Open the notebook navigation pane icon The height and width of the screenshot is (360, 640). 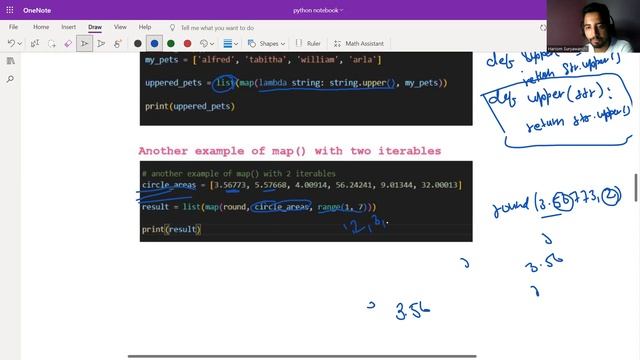pos(11,61)
